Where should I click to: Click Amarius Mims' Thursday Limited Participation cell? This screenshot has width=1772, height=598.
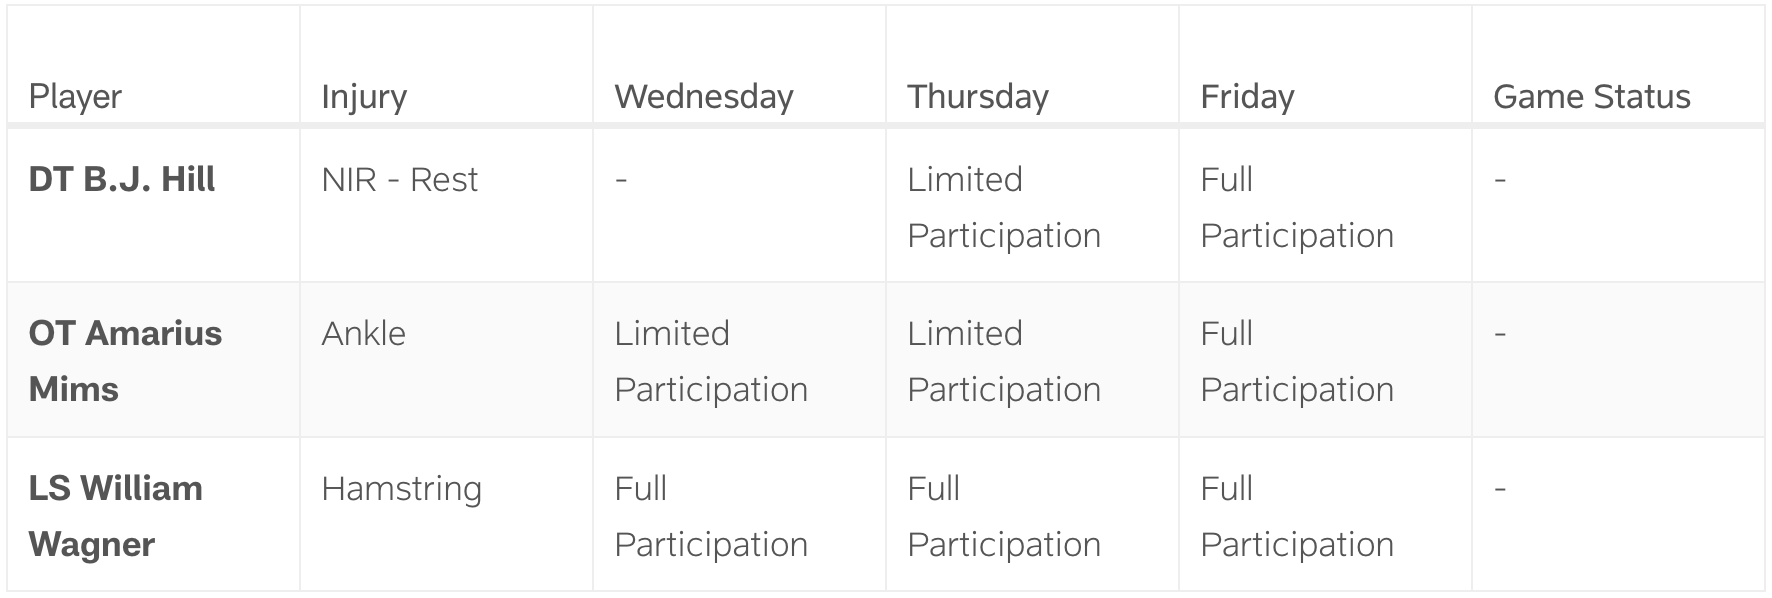point(1003,361)
